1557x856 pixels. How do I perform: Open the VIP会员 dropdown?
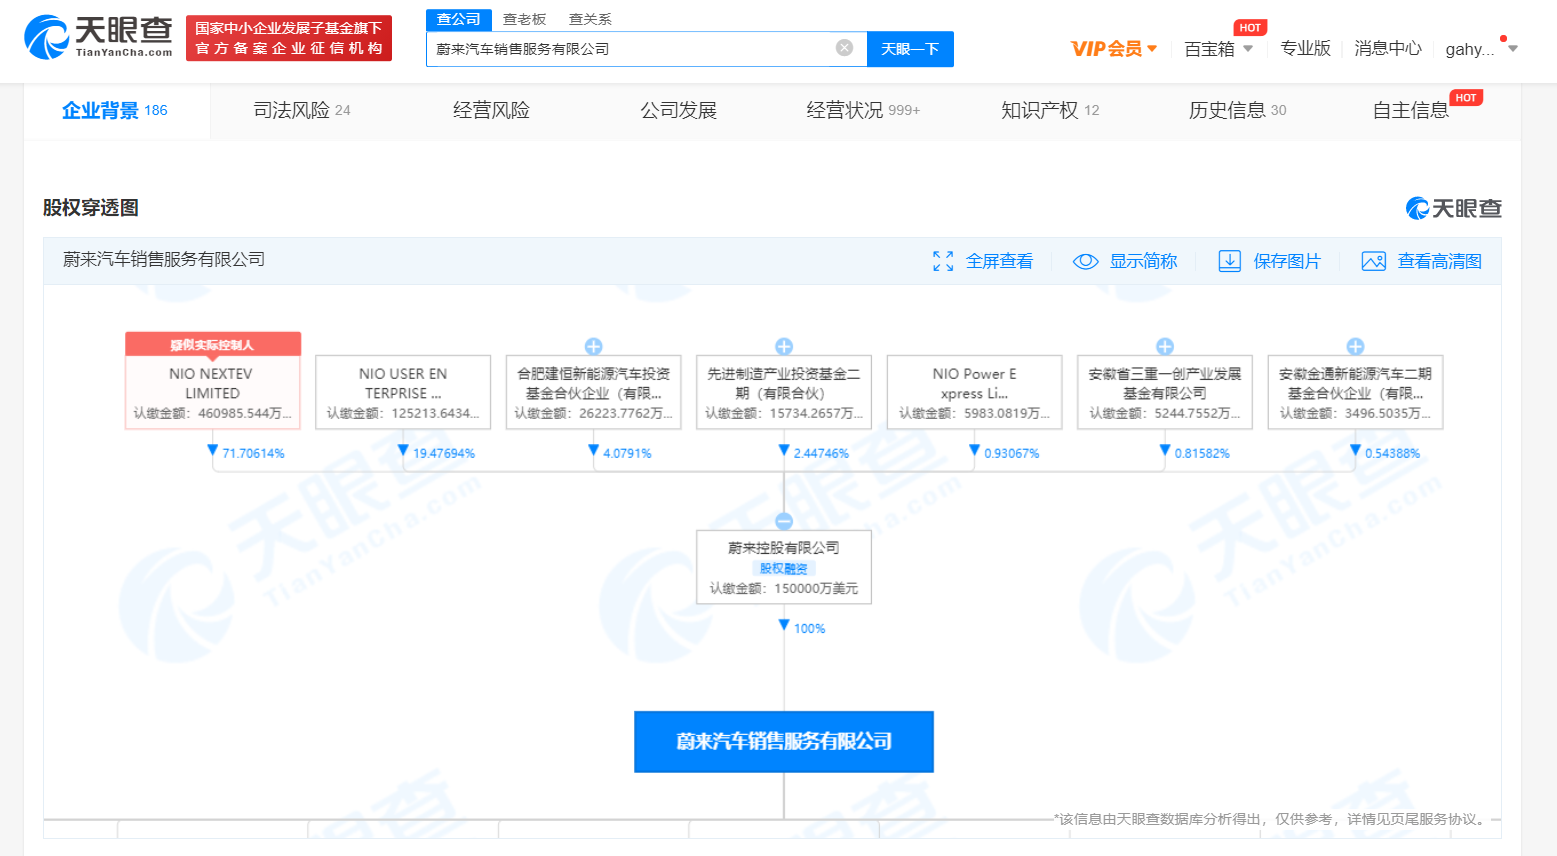tap(1114, 48)
